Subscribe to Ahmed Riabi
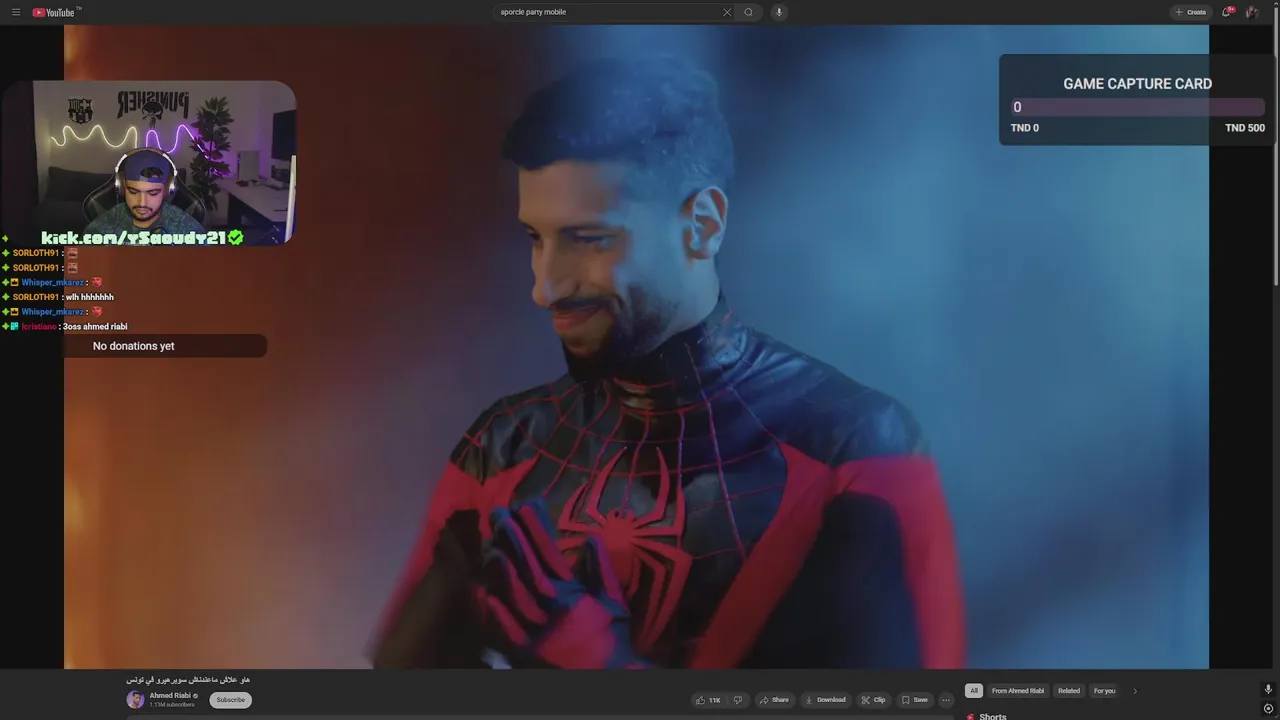 click(230, 700)
